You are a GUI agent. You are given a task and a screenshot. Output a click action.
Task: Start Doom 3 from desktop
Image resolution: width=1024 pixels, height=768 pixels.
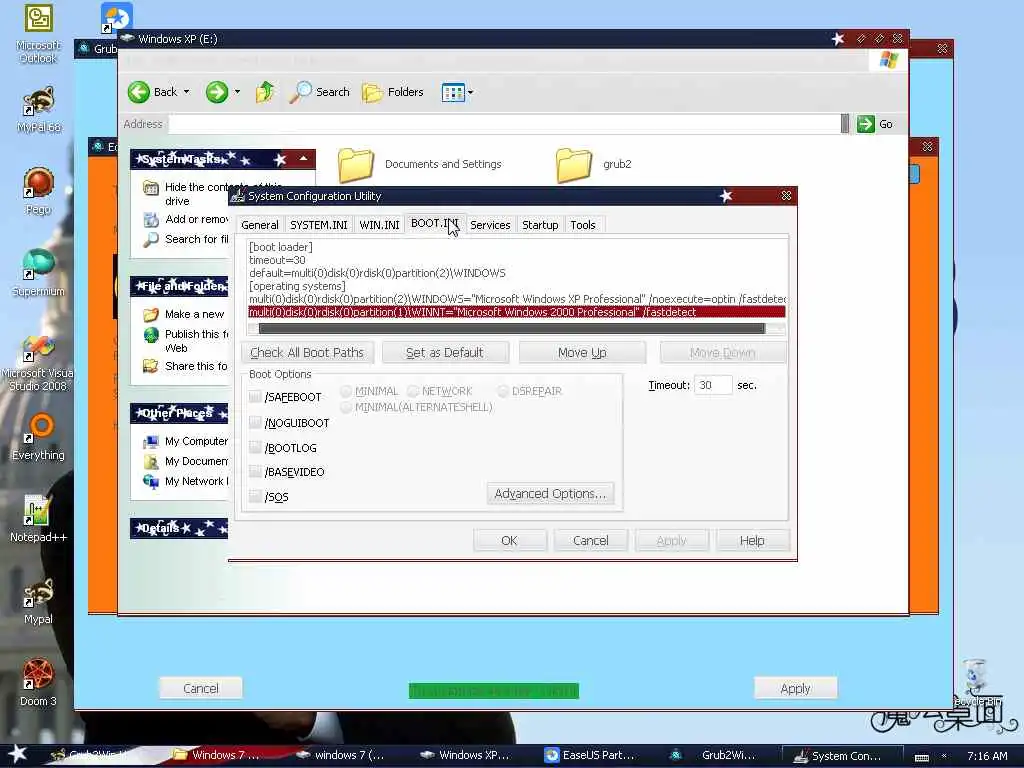click(x=39, y=683)
